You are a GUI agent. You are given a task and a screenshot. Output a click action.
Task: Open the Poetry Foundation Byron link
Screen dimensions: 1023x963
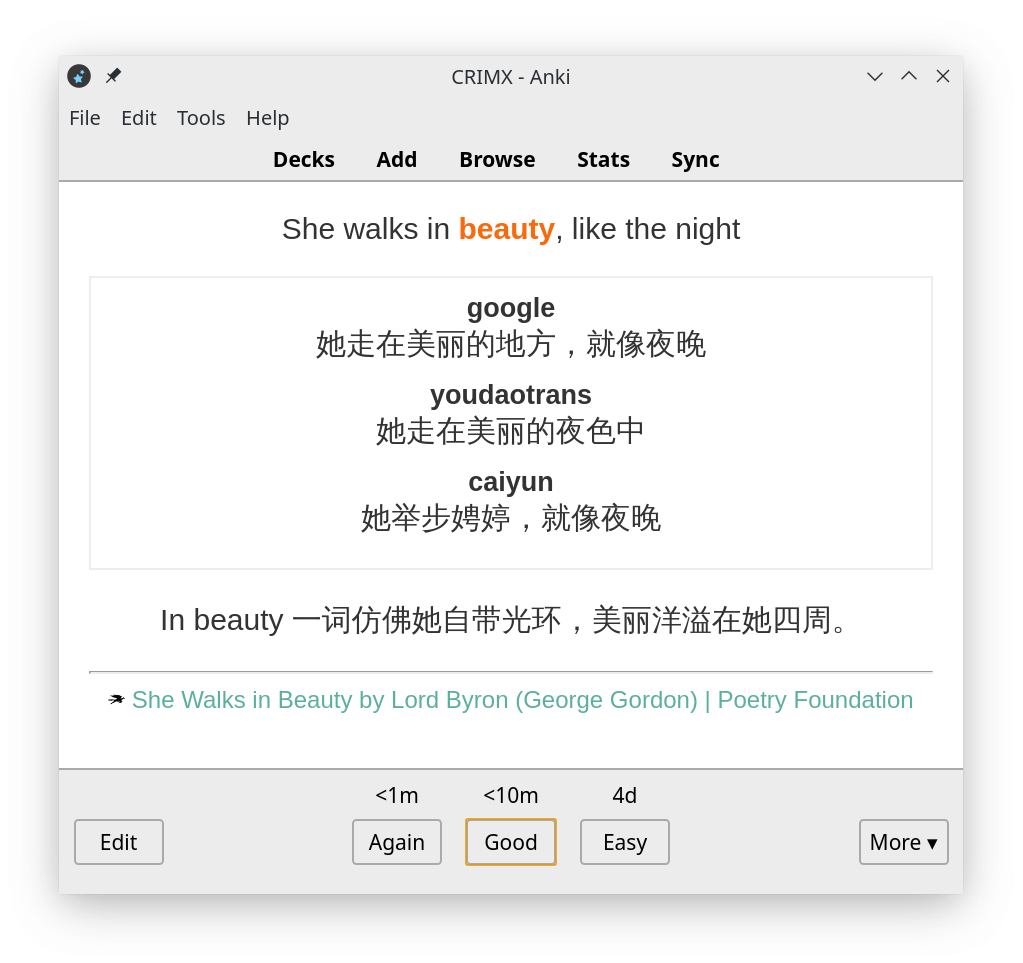click(x=522, y=700)
